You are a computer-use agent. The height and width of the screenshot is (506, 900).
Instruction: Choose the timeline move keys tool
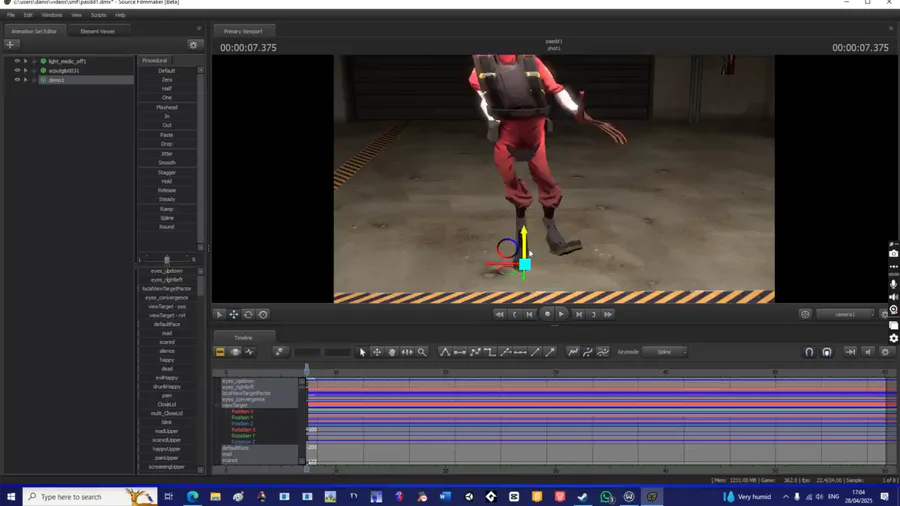tap(377, 352)
